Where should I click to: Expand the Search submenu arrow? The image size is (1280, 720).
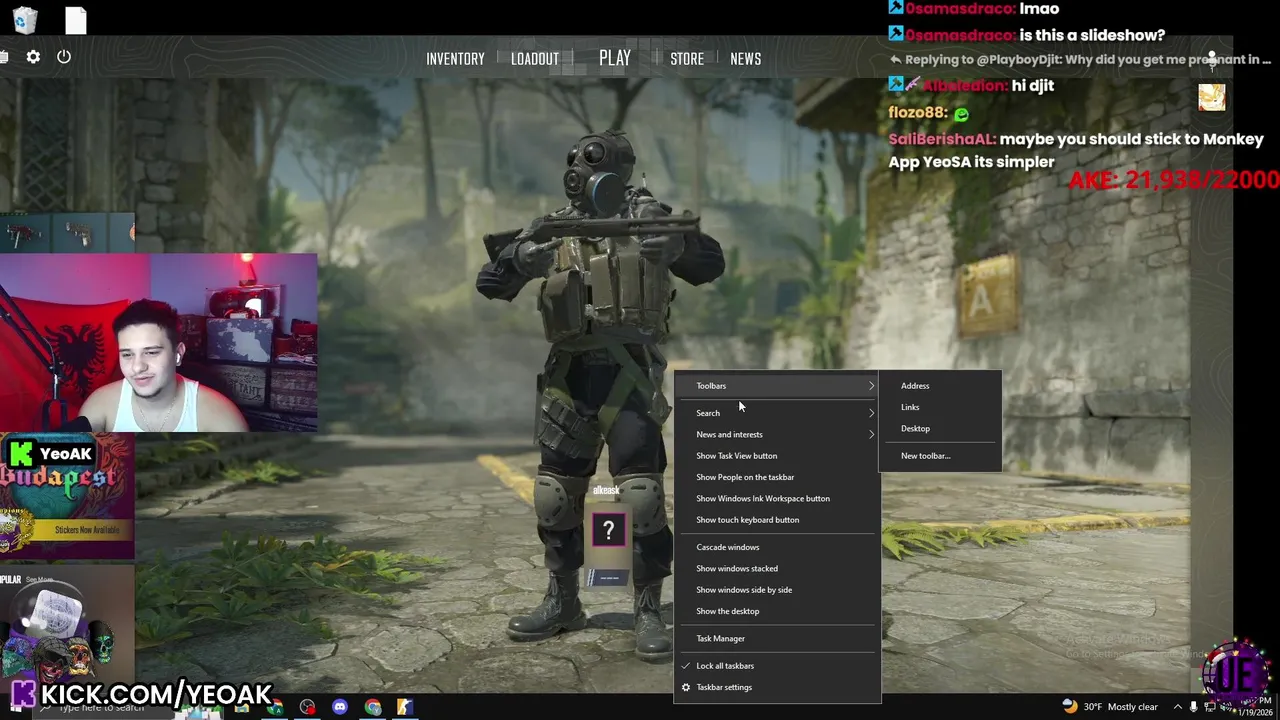[871, 413]
